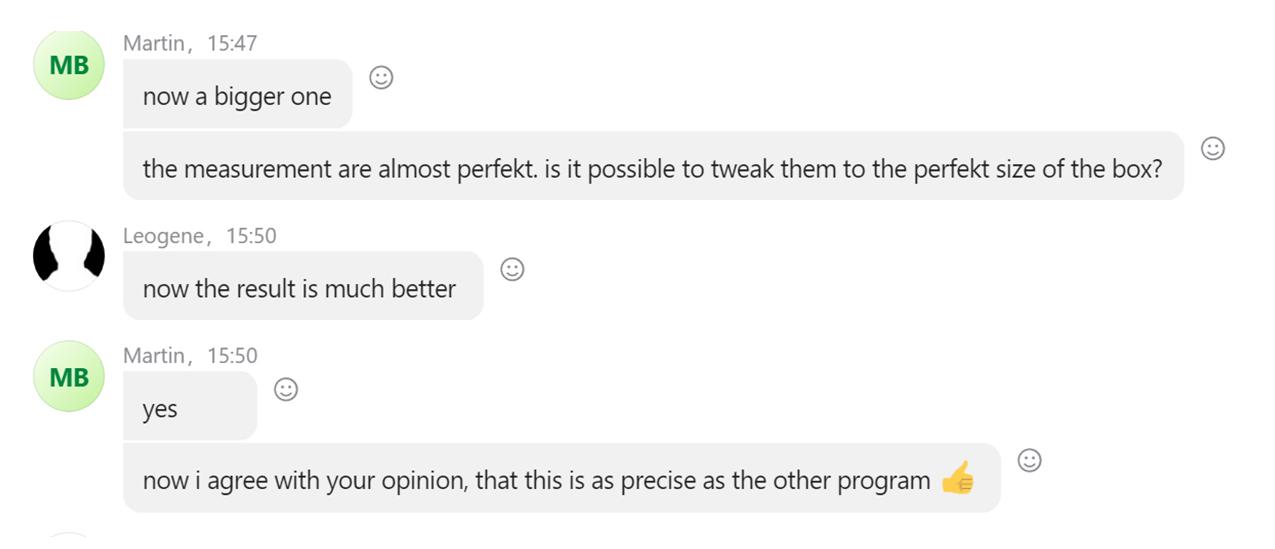Select the "now a bigger one" message bubble
The width and height of the screenshot is (1275, 549).
click(238, 94)
